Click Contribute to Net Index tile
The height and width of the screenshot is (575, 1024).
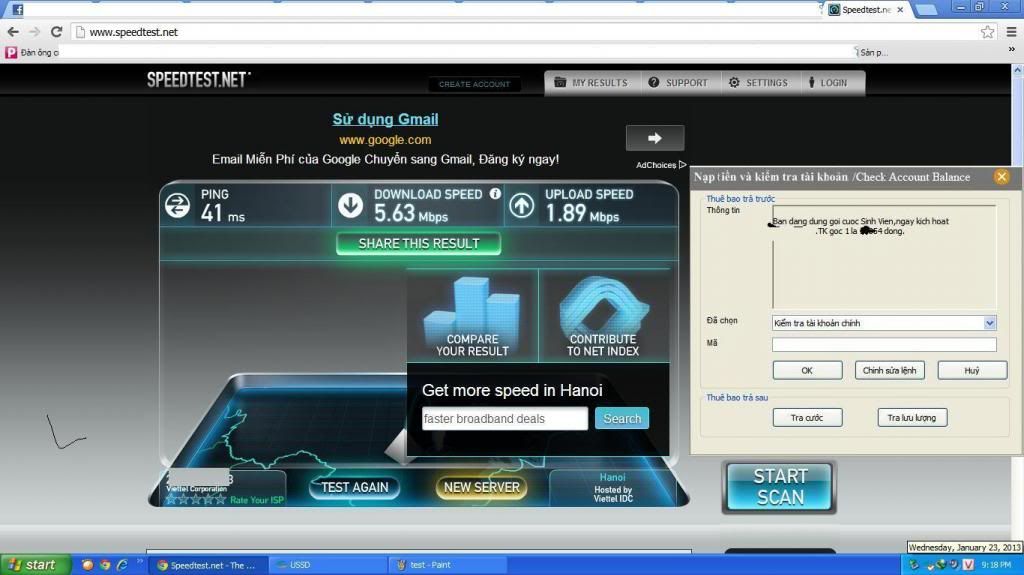603,316
